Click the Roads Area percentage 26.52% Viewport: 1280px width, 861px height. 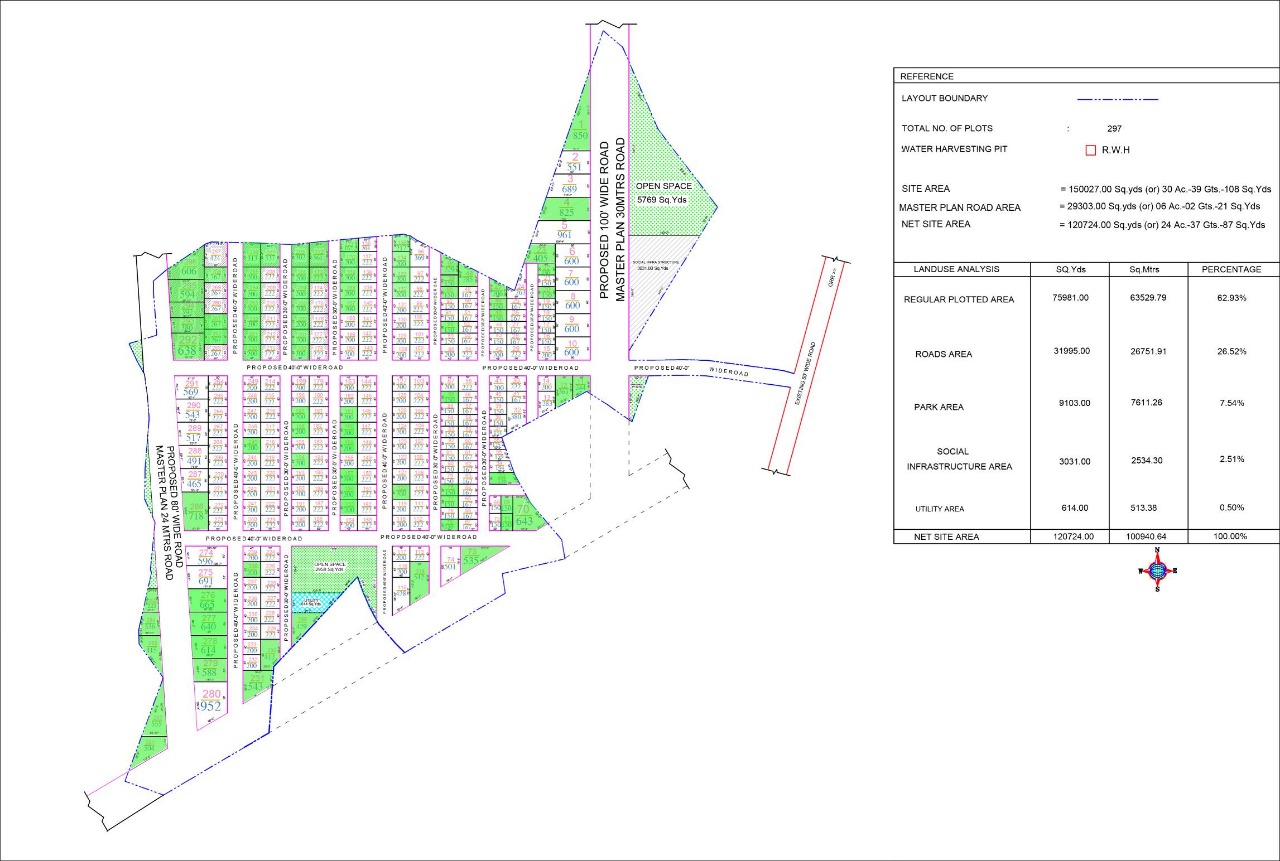point(1231,353)
